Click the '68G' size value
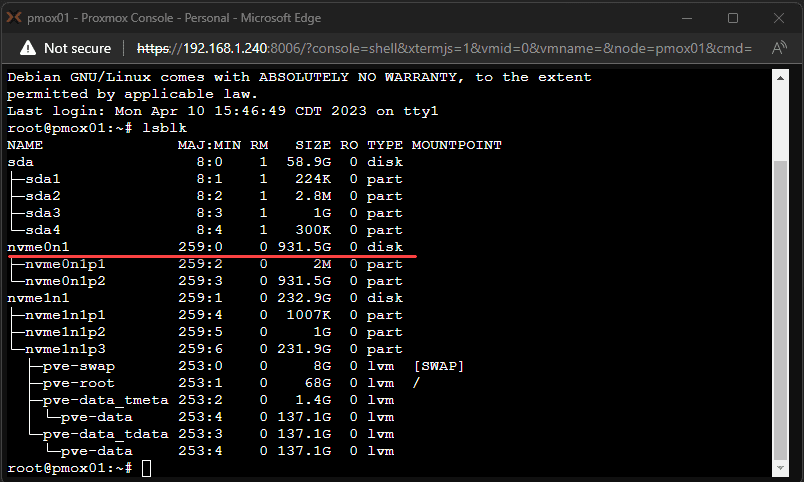This screenshot has height=482, width=804. point(317,383)
